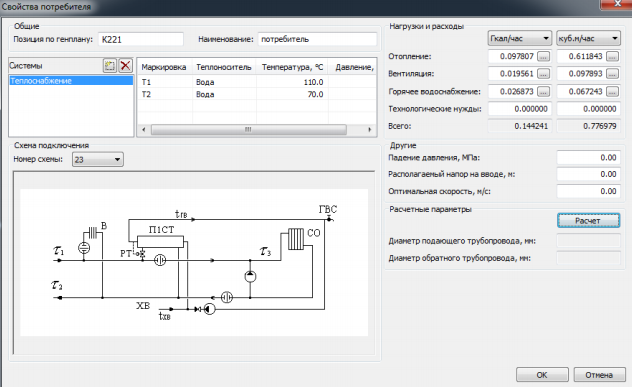The image size is (632, 387).
Task: Click the Позиция по генплану field K221
Action: (x=141, y=39)
